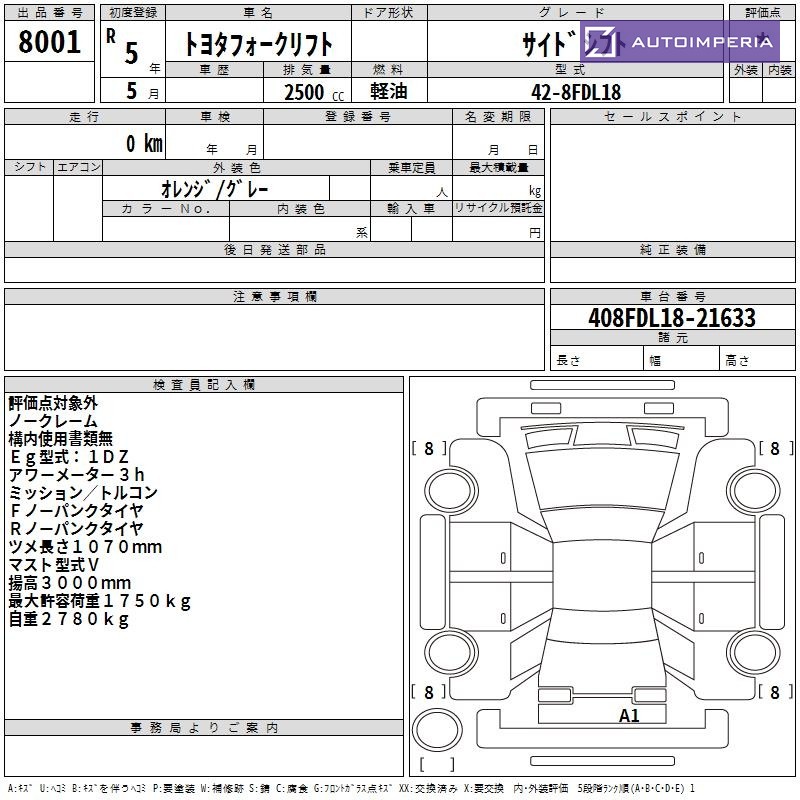
Task: Click the "シフト" label
Action: click(30, 167)
